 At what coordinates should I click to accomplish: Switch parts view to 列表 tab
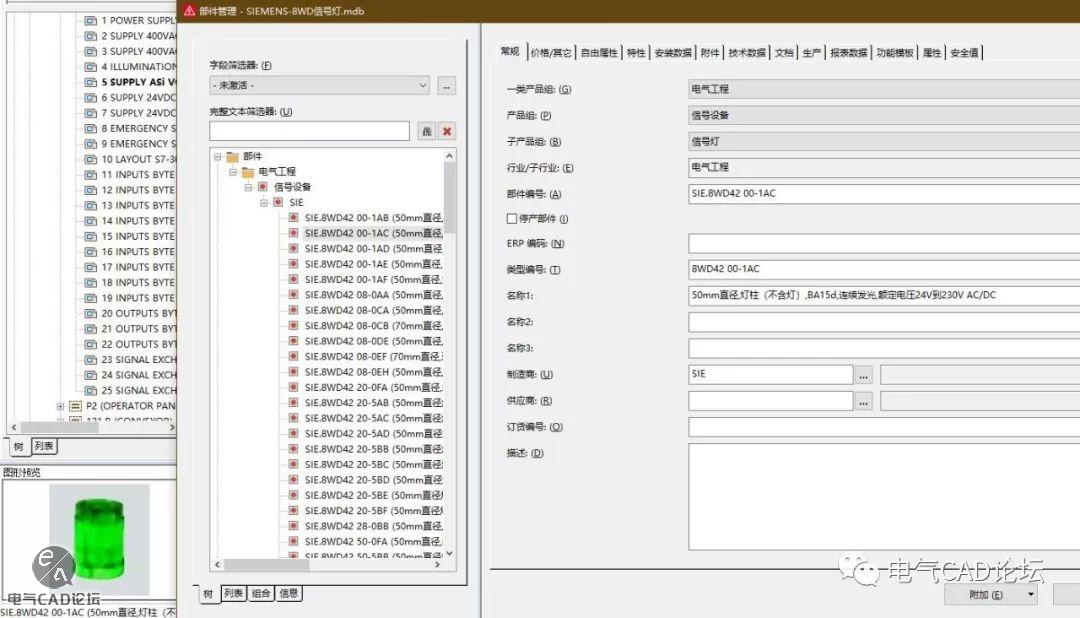click(233, 593)
